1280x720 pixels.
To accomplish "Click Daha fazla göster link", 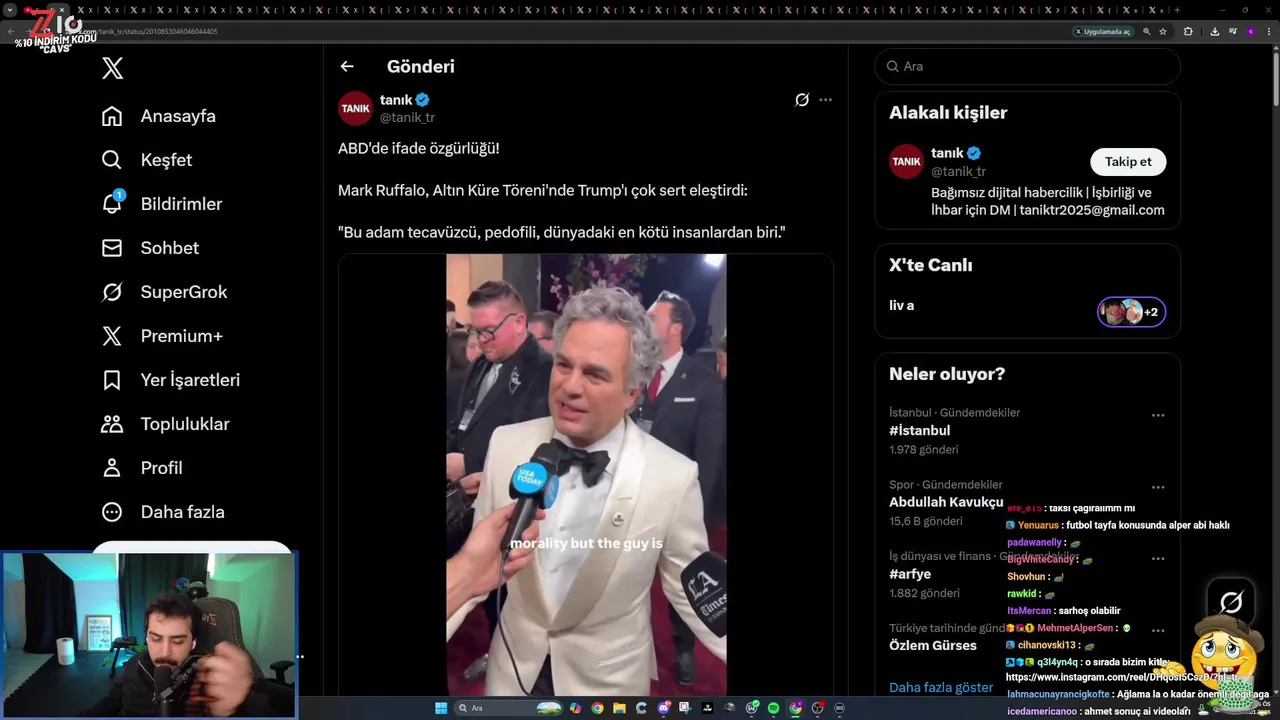I will coord(941,687).
